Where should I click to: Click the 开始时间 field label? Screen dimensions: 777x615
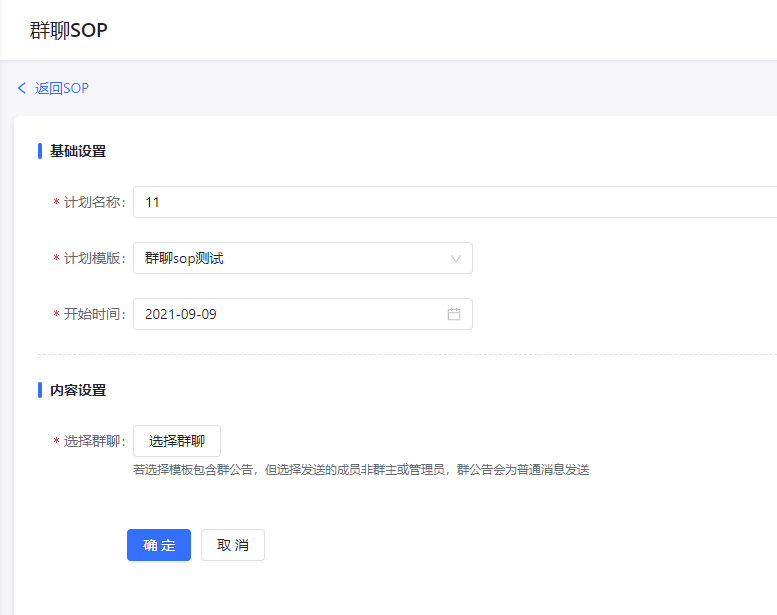94,314
